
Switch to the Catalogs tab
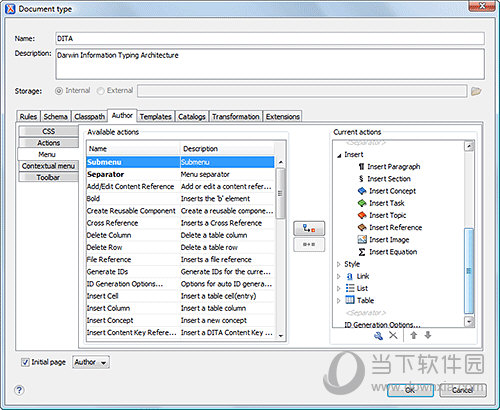click(x=192, y=117)
